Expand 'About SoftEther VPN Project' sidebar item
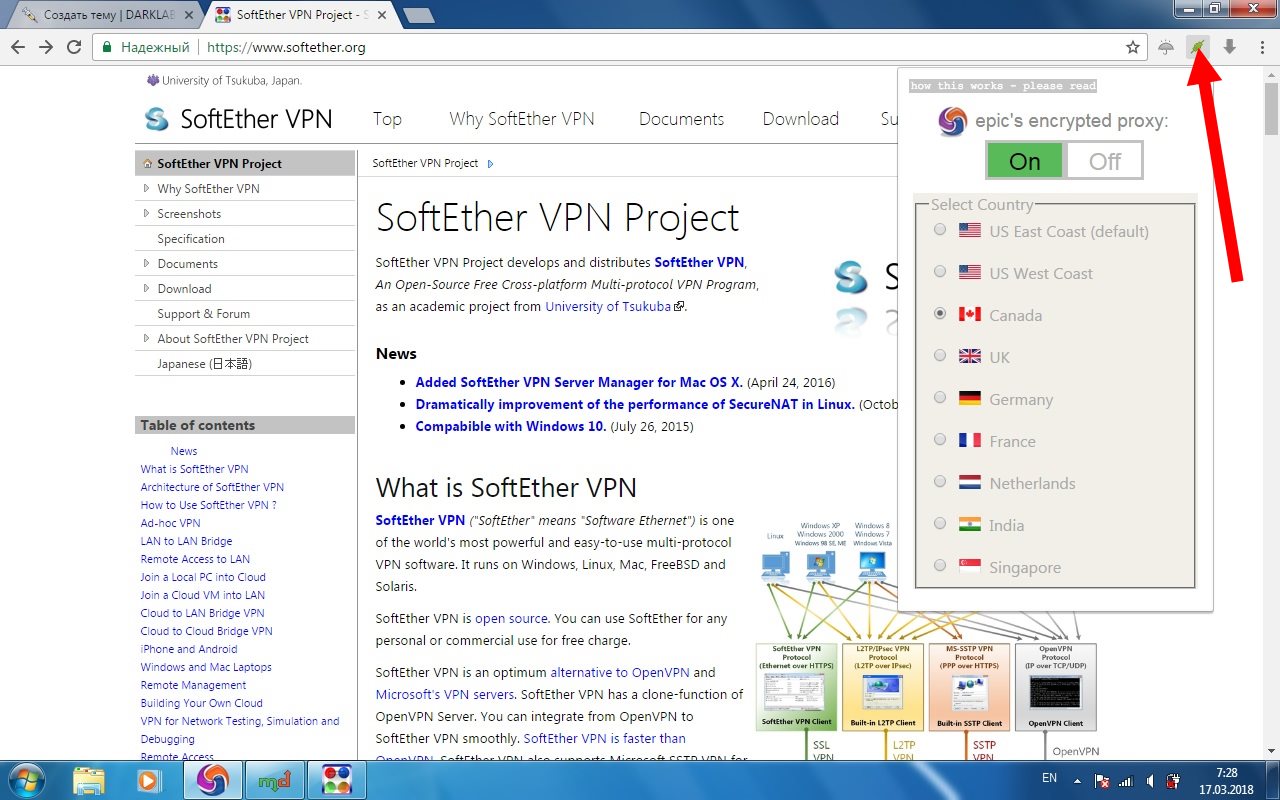The width and height of the screenshot is (1280, 800). [146, 338]
